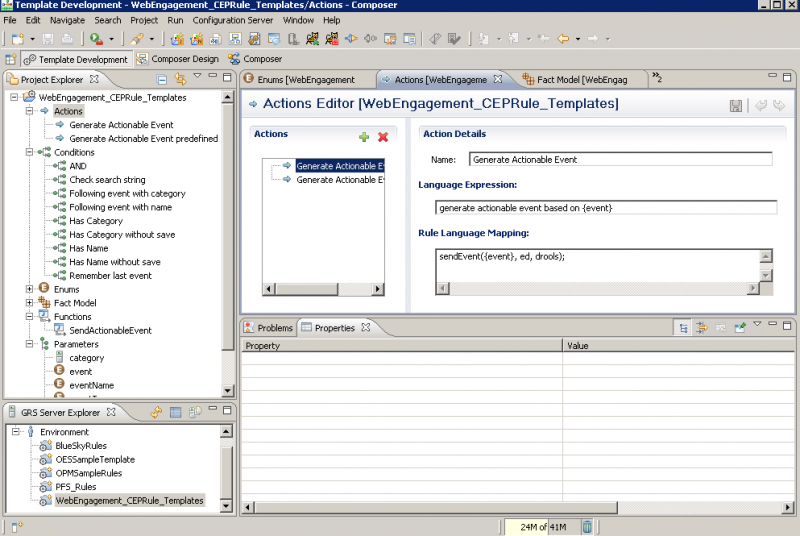Viewport: 800px width, 536px height.
Task: Click the Tomcat start cat icon
Action: 312,39
